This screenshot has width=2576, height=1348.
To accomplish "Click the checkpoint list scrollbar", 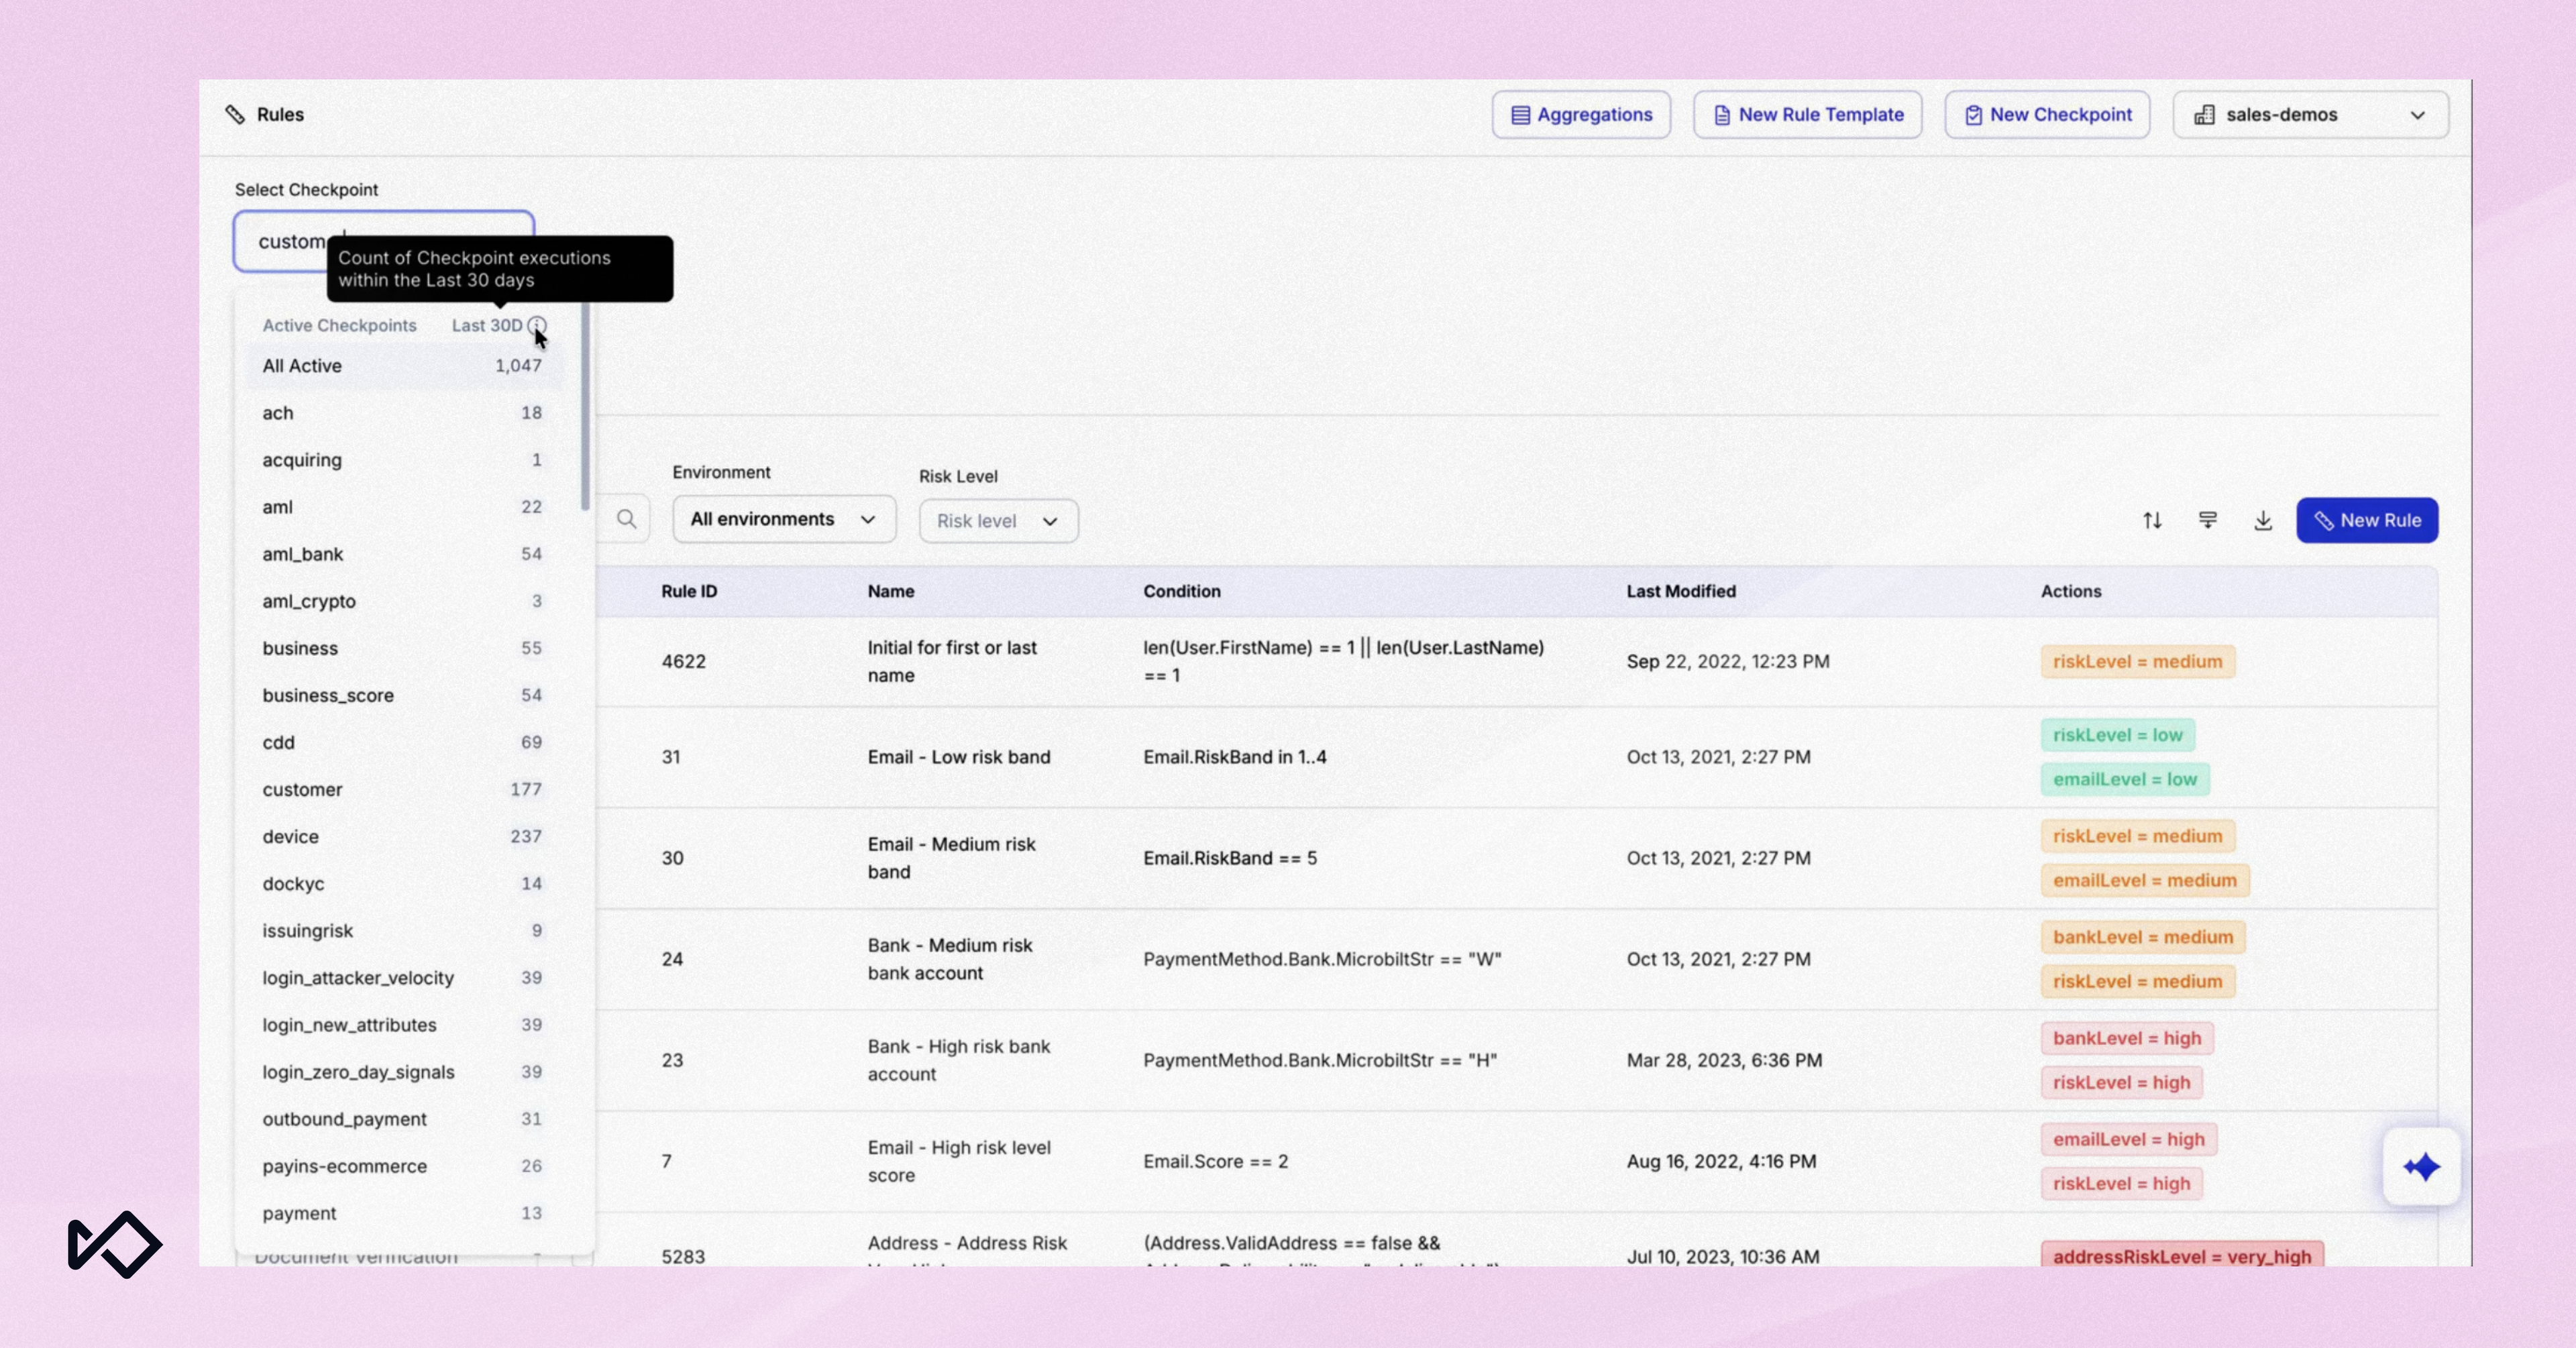I will pyautogui.click(x=585, y=405).
